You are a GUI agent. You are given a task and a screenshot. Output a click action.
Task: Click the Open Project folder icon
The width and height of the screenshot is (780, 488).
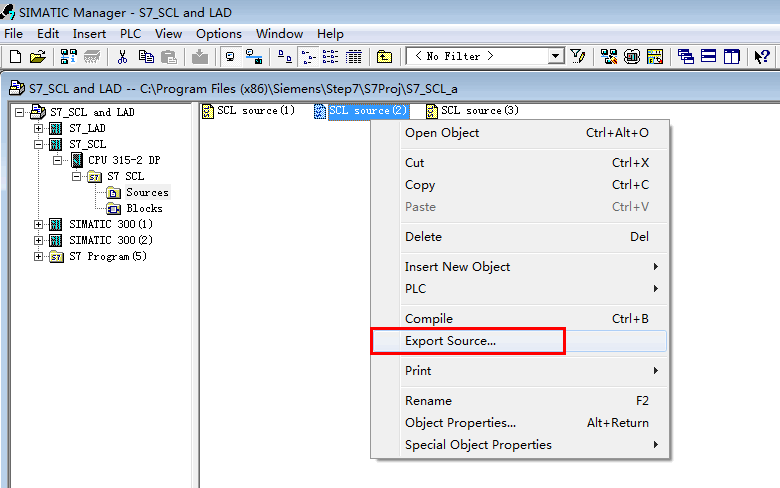38,57
